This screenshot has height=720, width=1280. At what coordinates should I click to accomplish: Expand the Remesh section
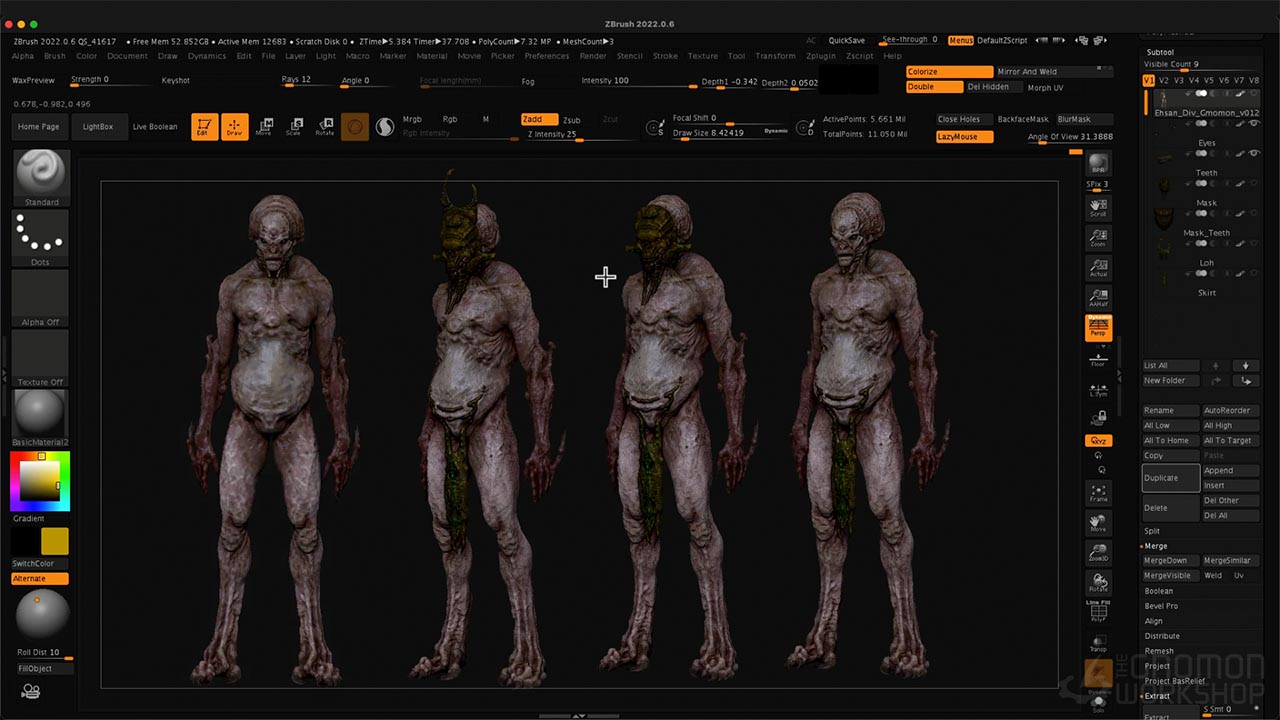1159,651
